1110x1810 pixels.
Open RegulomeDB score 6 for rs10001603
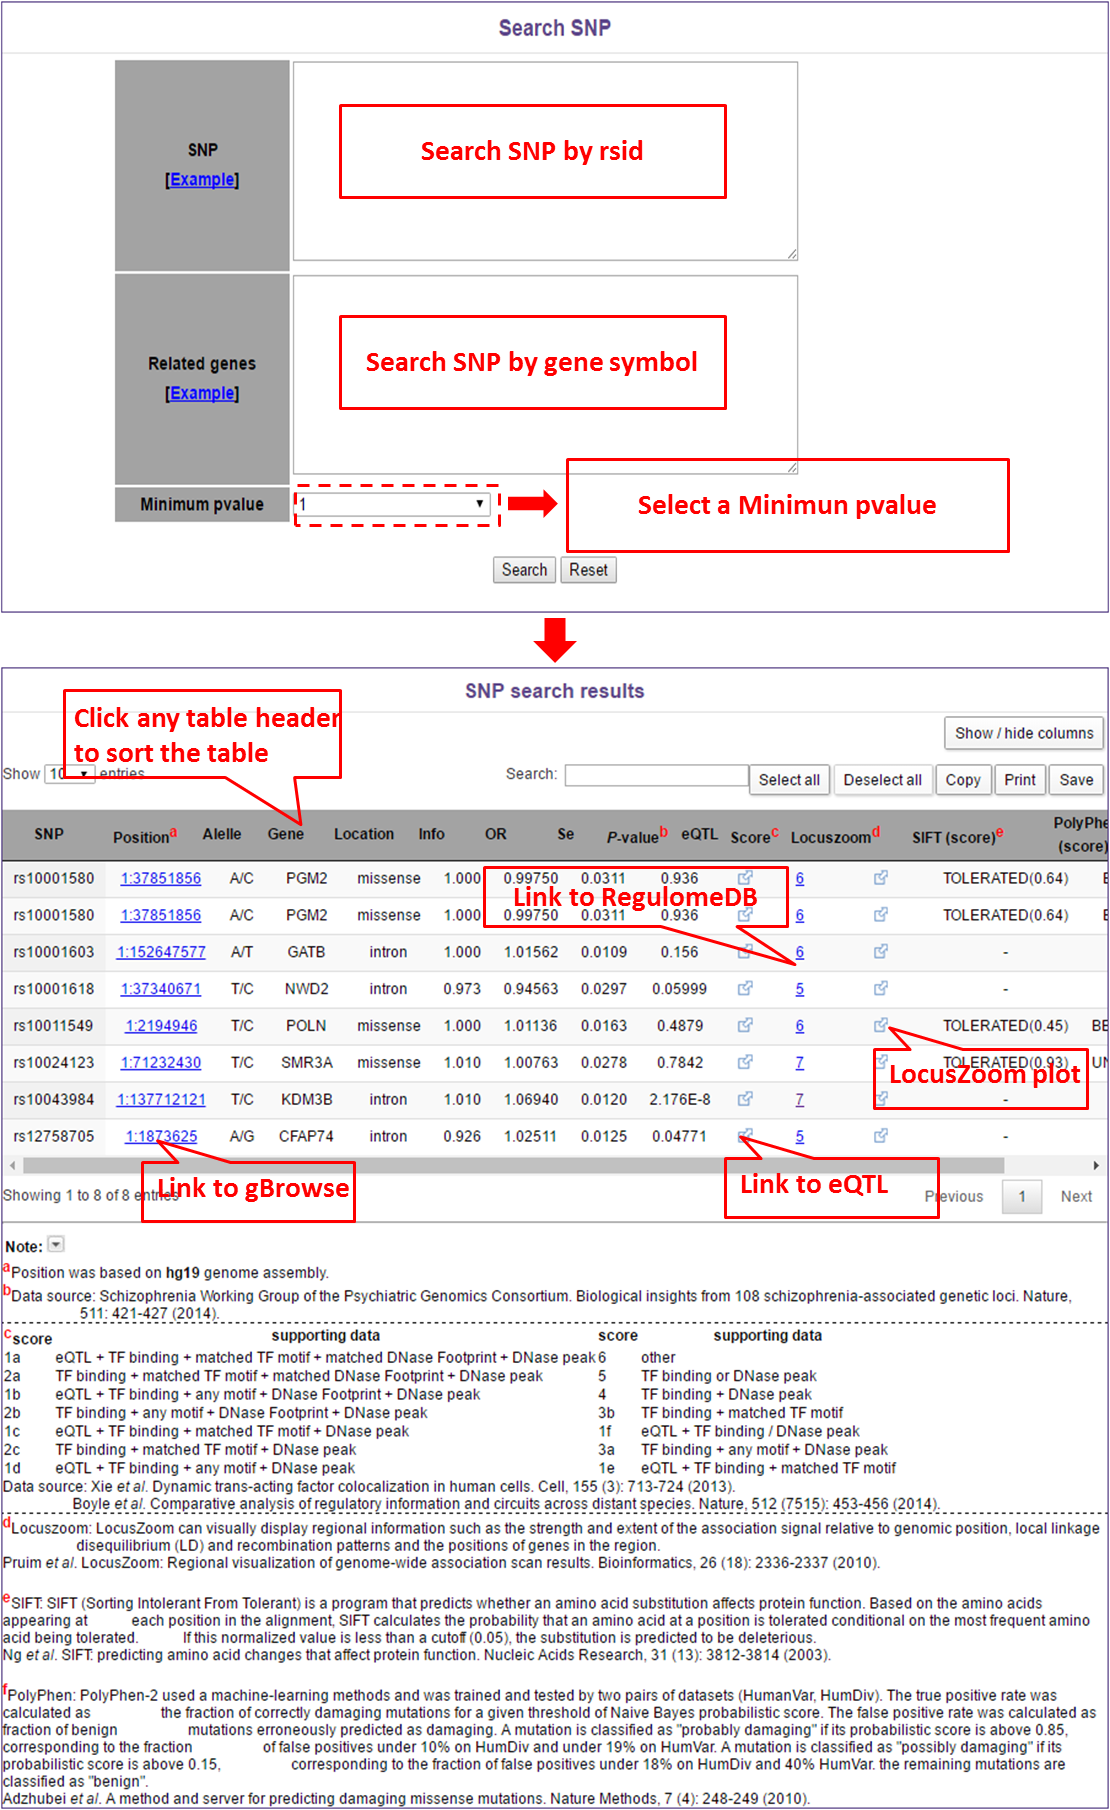[x=800, y=952]
